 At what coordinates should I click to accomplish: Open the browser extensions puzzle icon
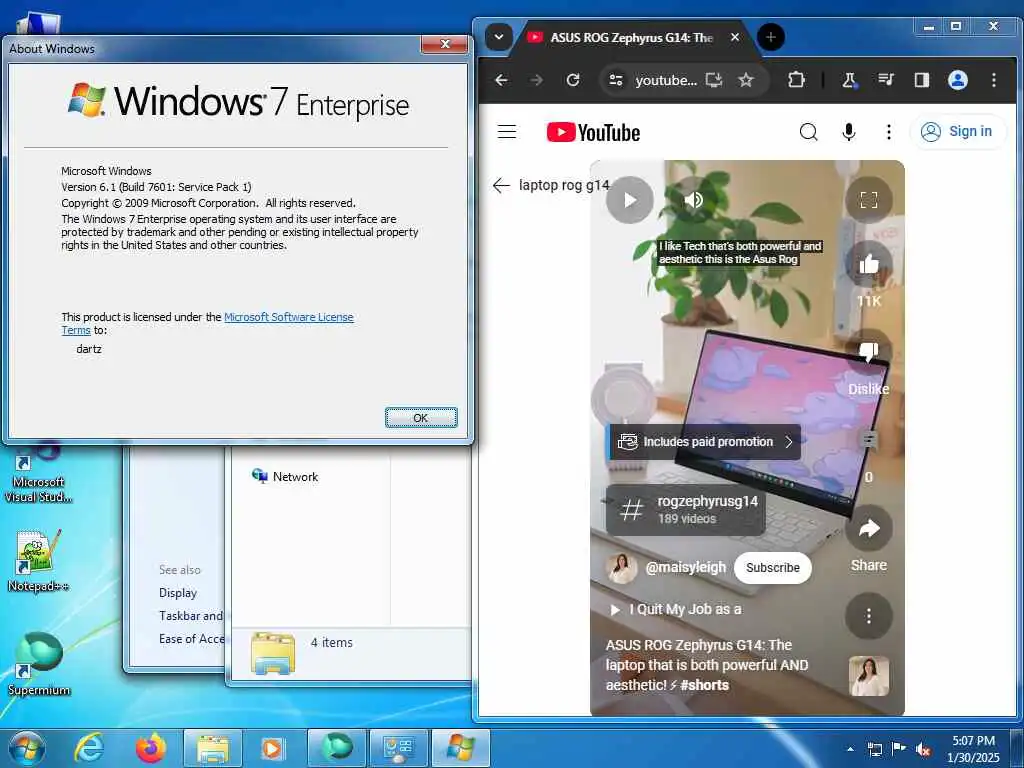[795, 80]
